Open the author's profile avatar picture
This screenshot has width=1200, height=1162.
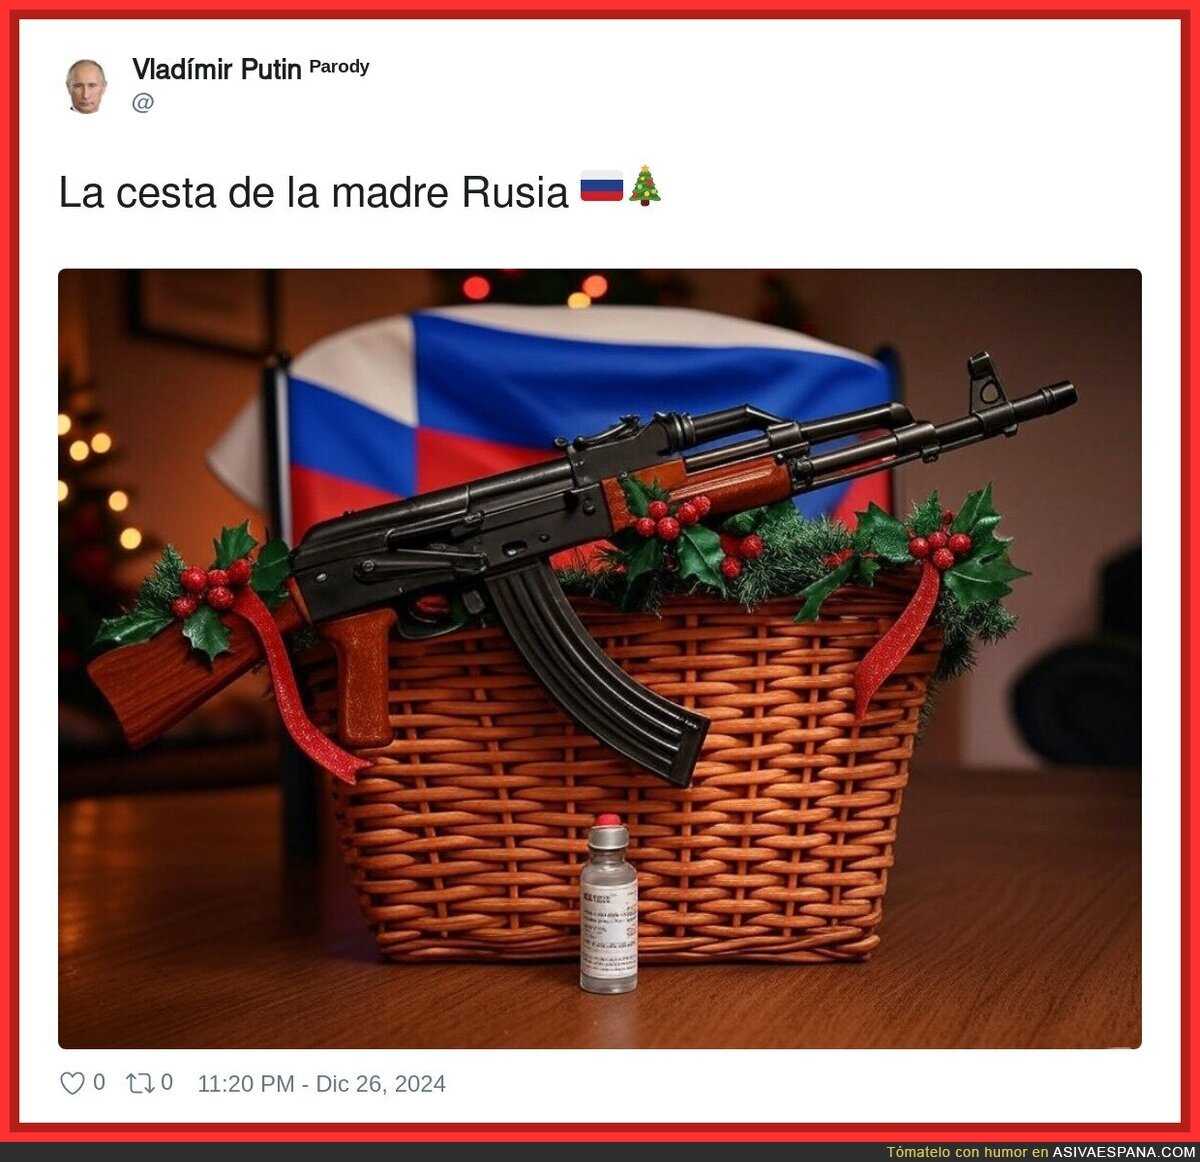(86, 84)
